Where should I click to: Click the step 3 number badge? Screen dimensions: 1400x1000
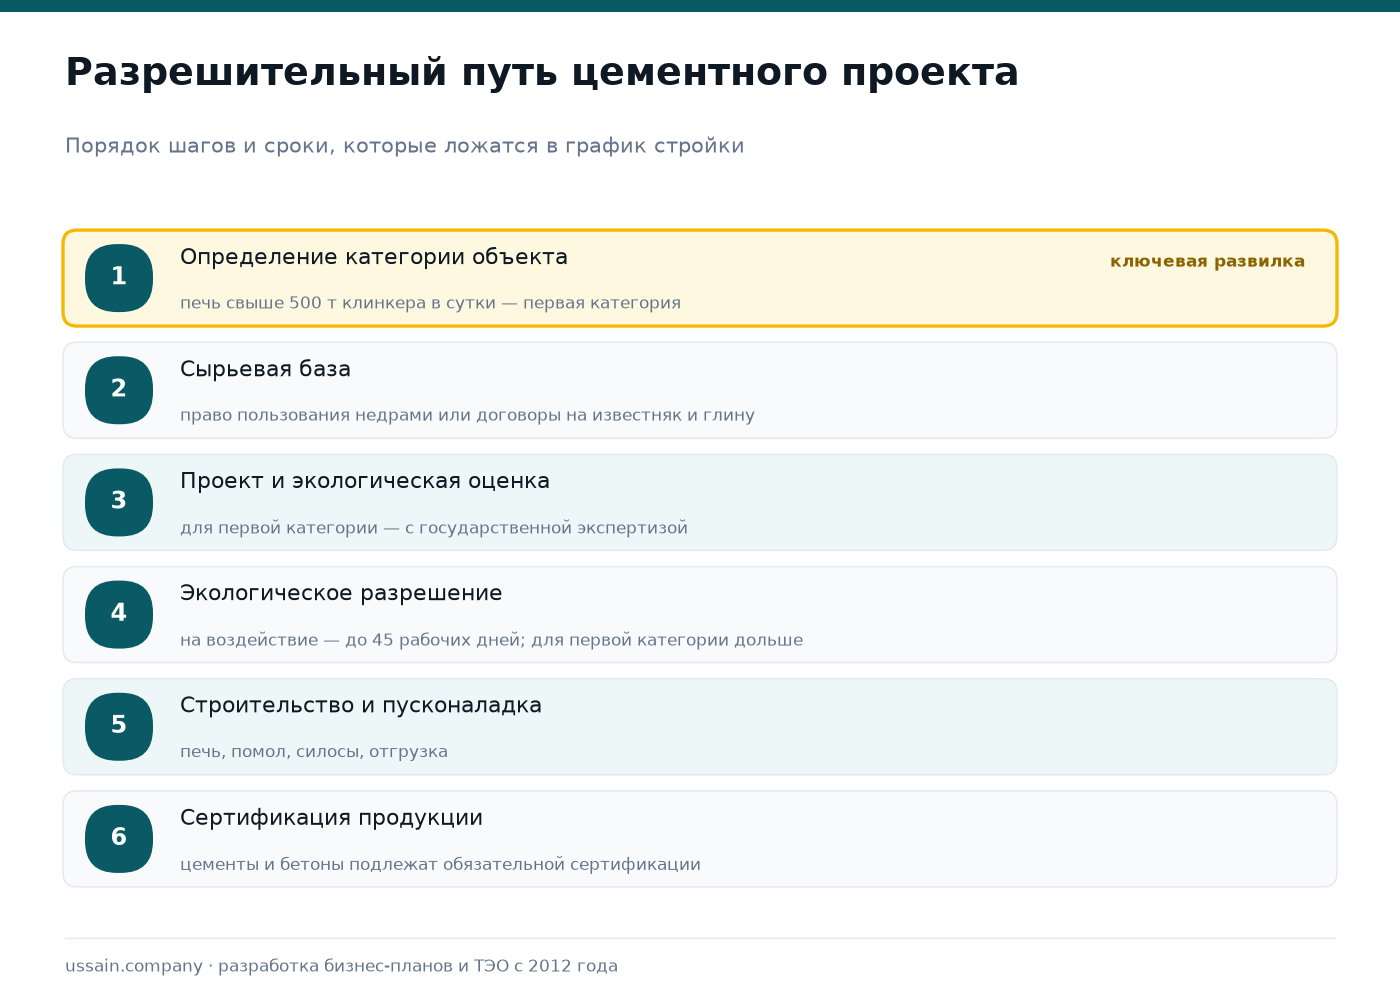119,502
